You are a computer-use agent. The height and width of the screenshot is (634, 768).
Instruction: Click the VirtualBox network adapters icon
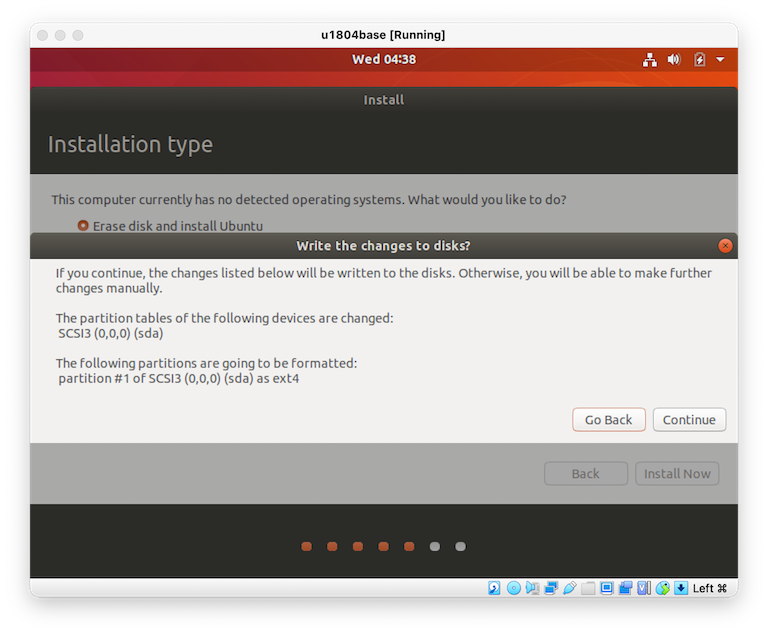click(x=551, y=588)
